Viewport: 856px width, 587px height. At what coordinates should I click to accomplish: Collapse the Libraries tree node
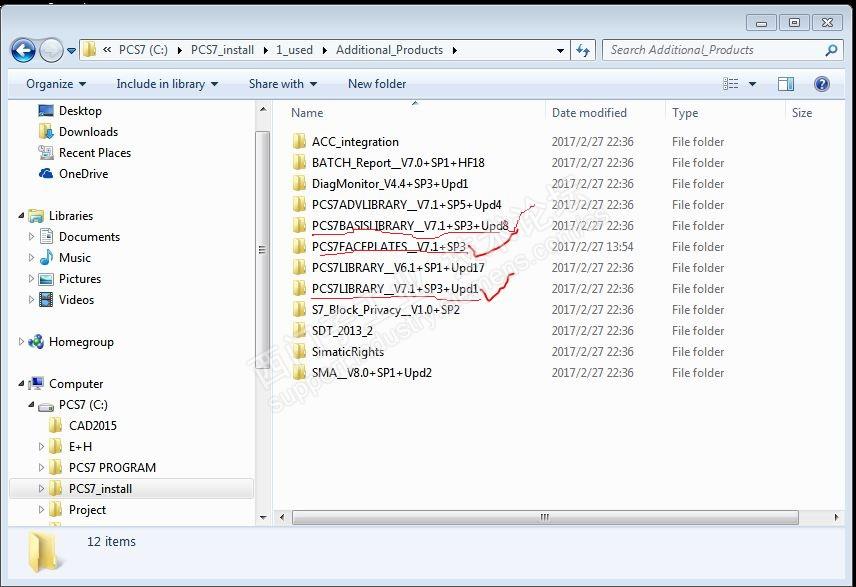click(21, 216)
